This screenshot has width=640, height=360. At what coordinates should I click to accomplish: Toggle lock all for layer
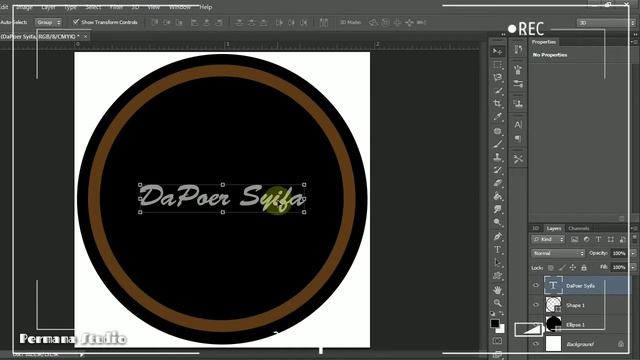(x=584, y=268)
